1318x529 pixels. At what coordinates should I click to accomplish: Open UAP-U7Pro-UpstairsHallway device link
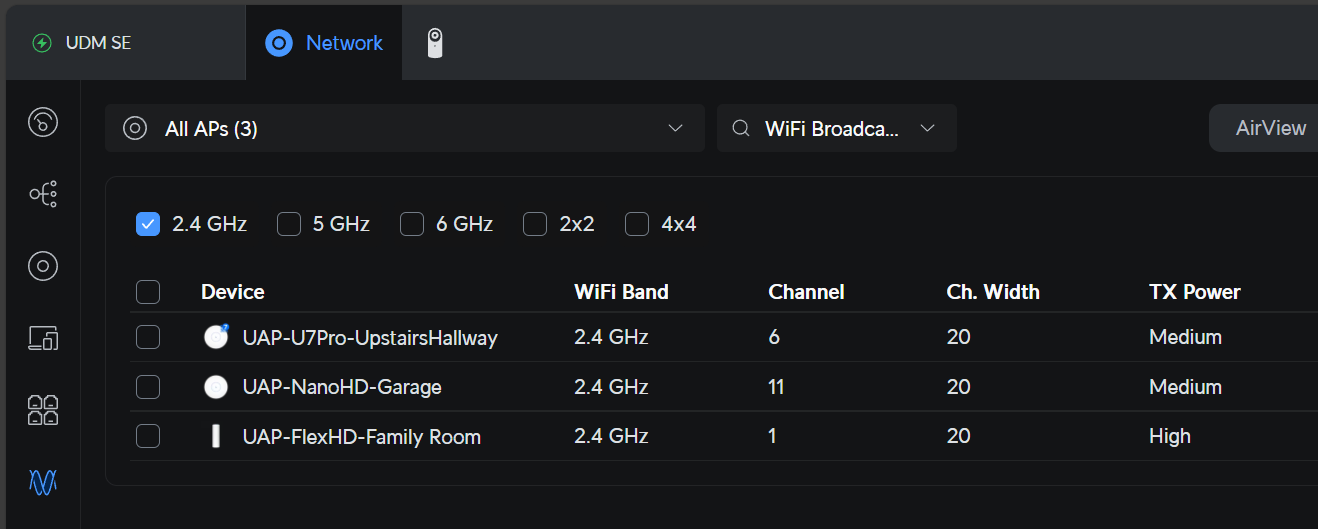click(370, 338)
